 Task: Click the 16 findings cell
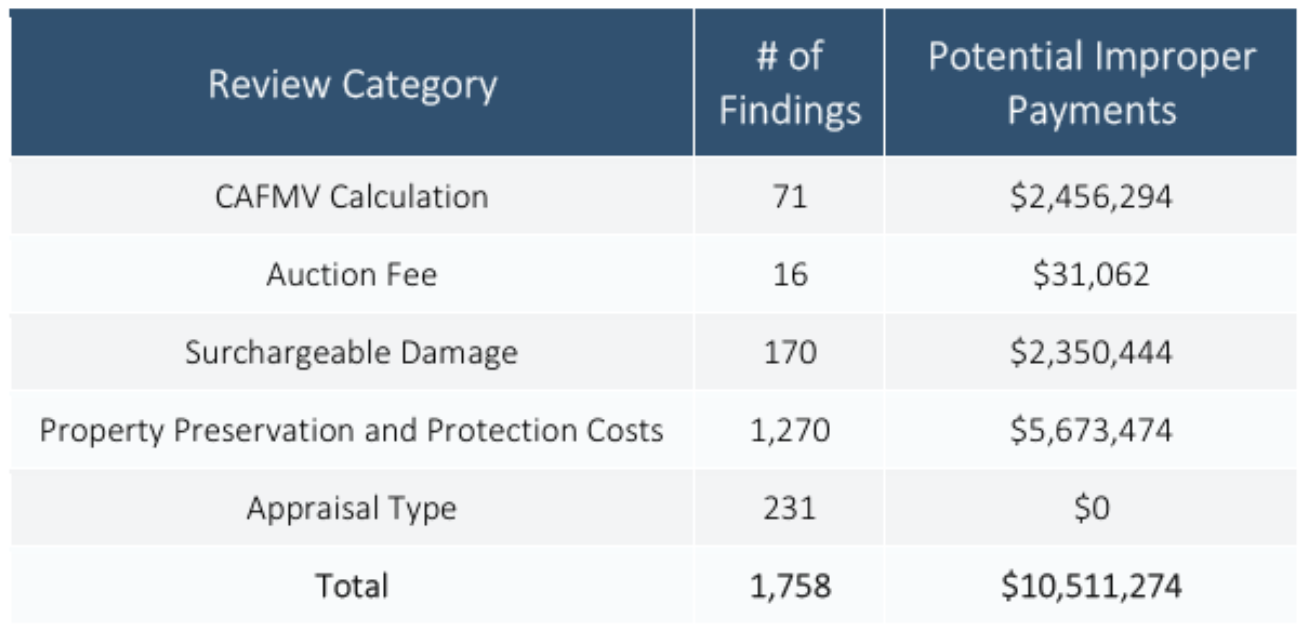coord(790,274)
